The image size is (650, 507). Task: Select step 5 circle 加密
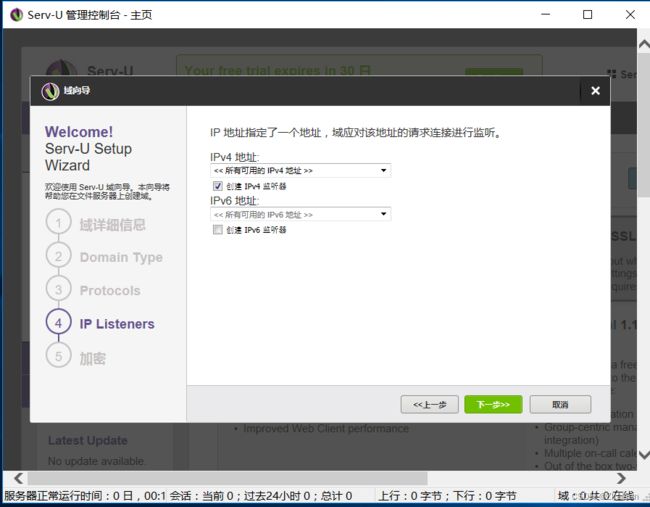coord(58,356)
